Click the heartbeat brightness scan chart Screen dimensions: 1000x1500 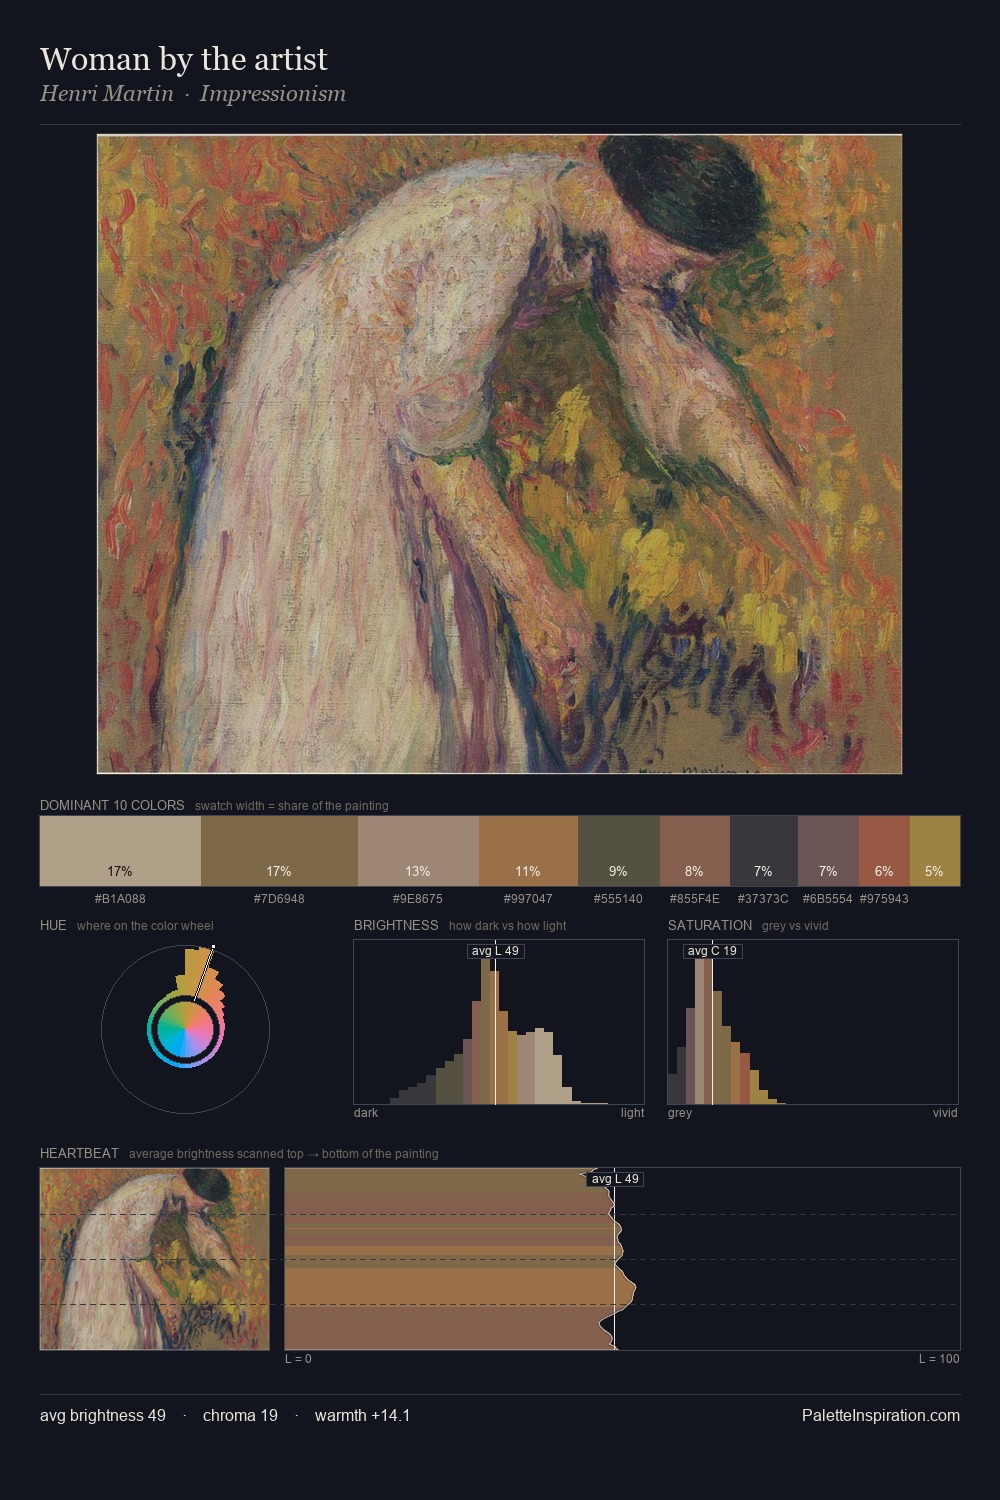click(x=622, y=1259)
